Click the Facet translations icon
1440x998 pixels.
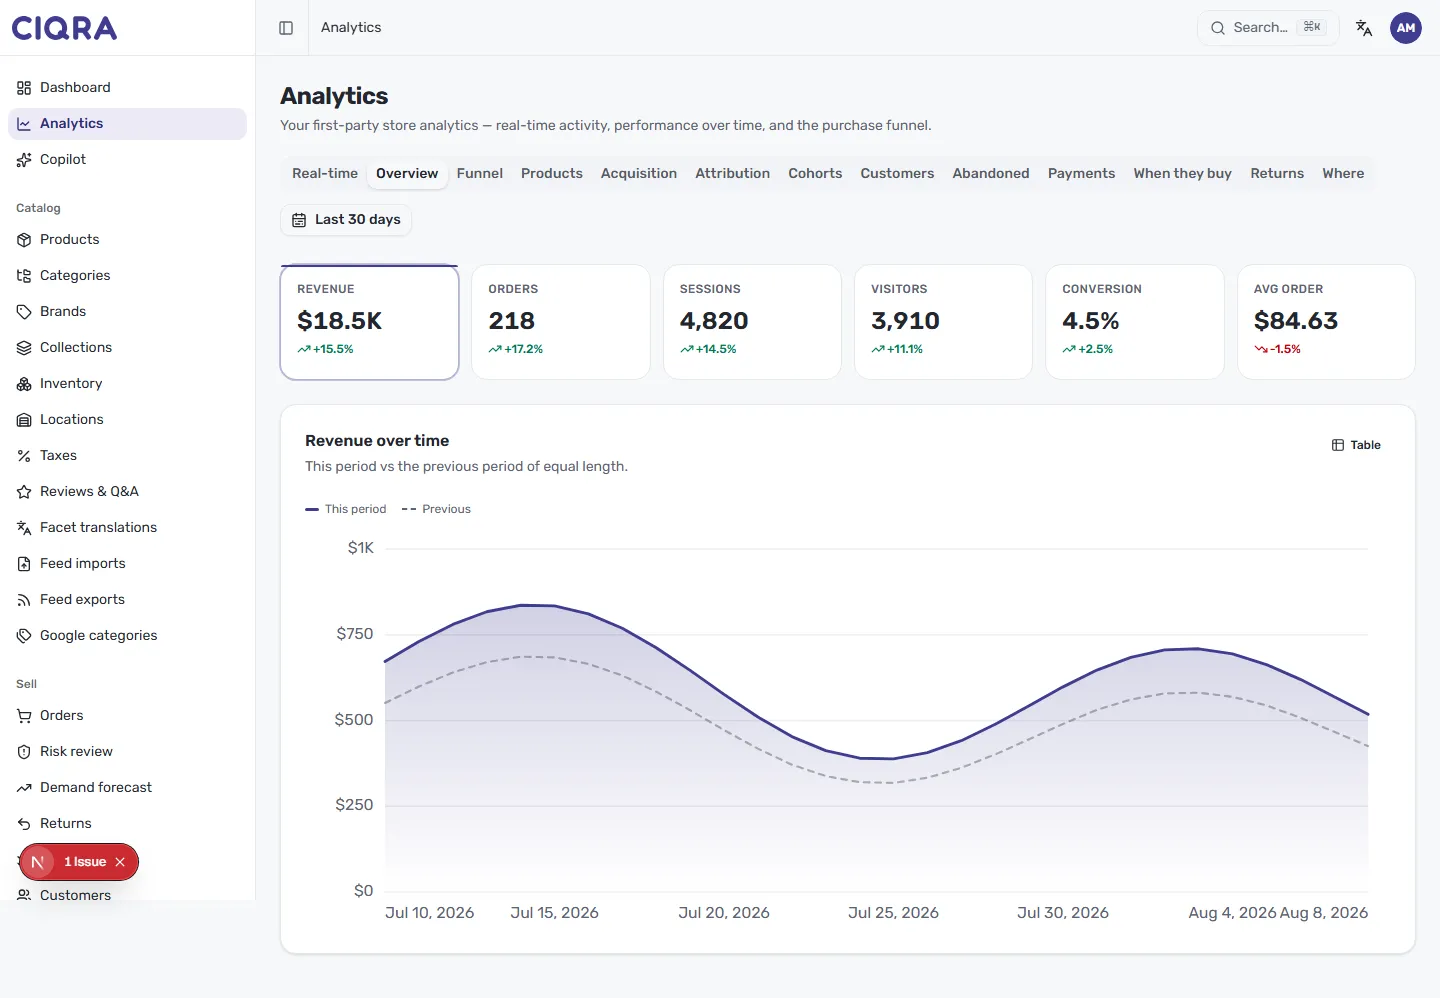[x=24, y=528]
